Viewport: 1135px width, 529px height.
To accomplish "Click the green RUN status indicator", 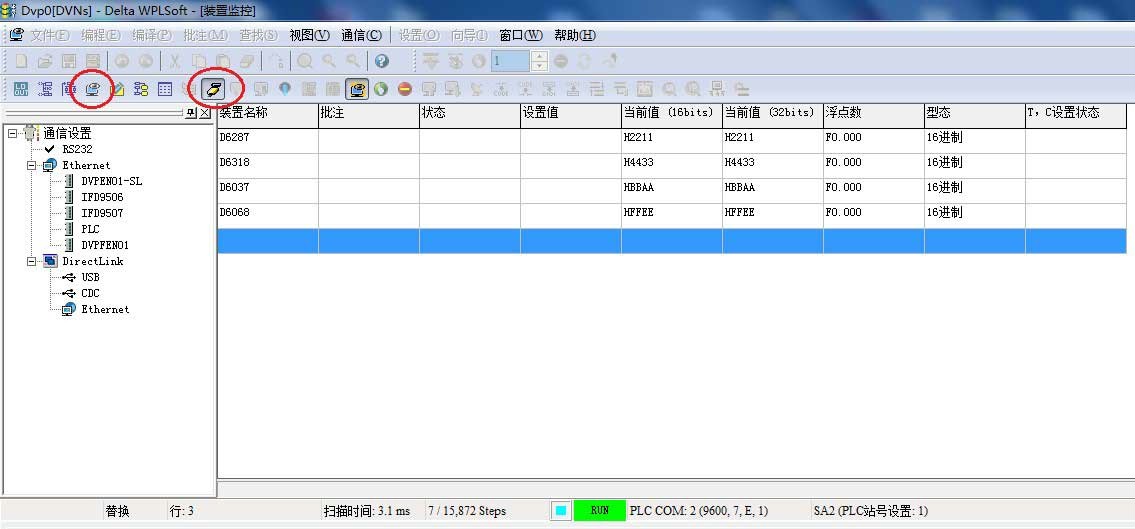I will pos(599,510).
